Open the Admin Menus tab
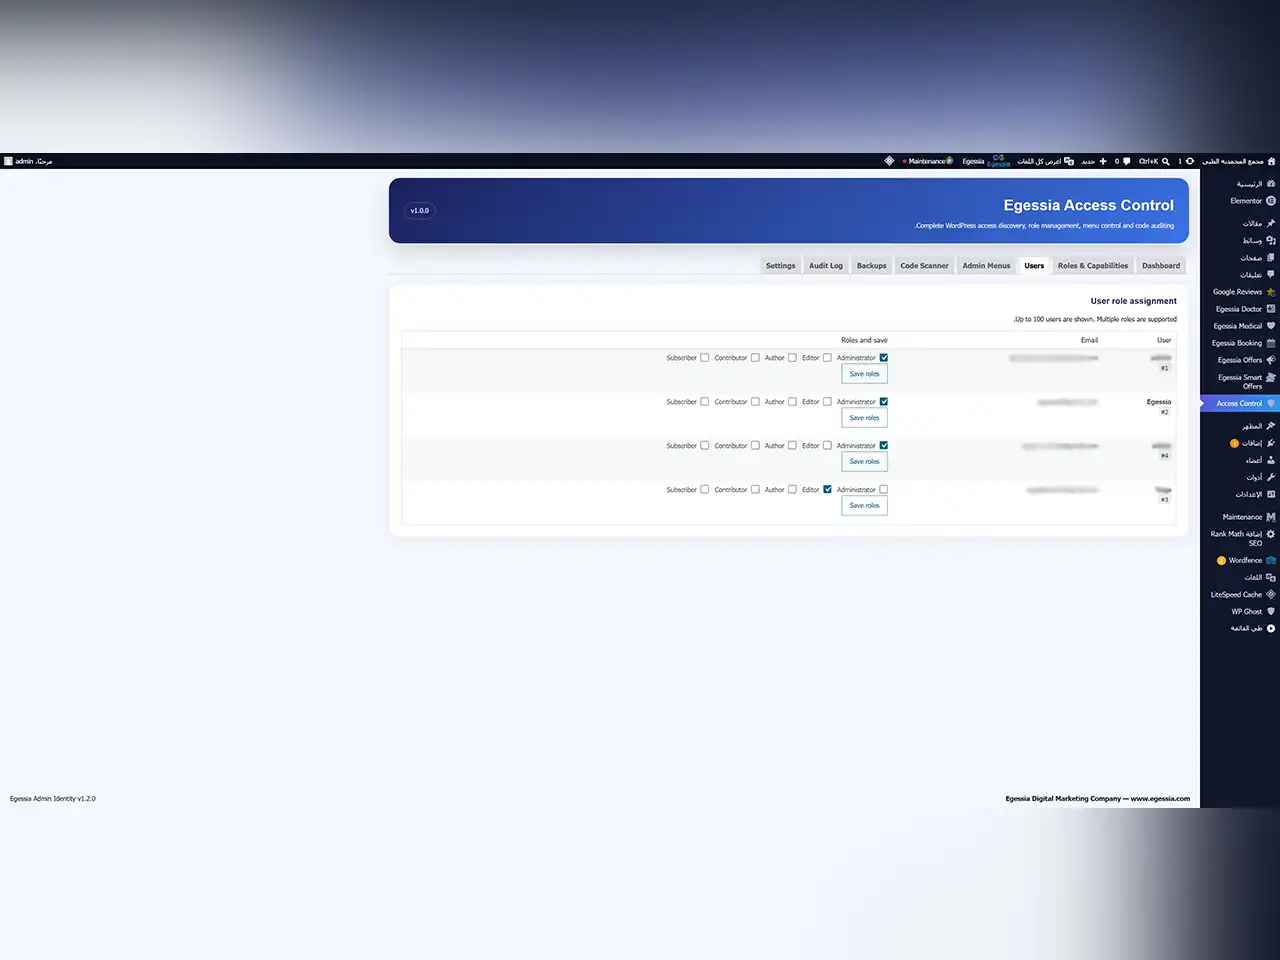 tap(986, 266)
